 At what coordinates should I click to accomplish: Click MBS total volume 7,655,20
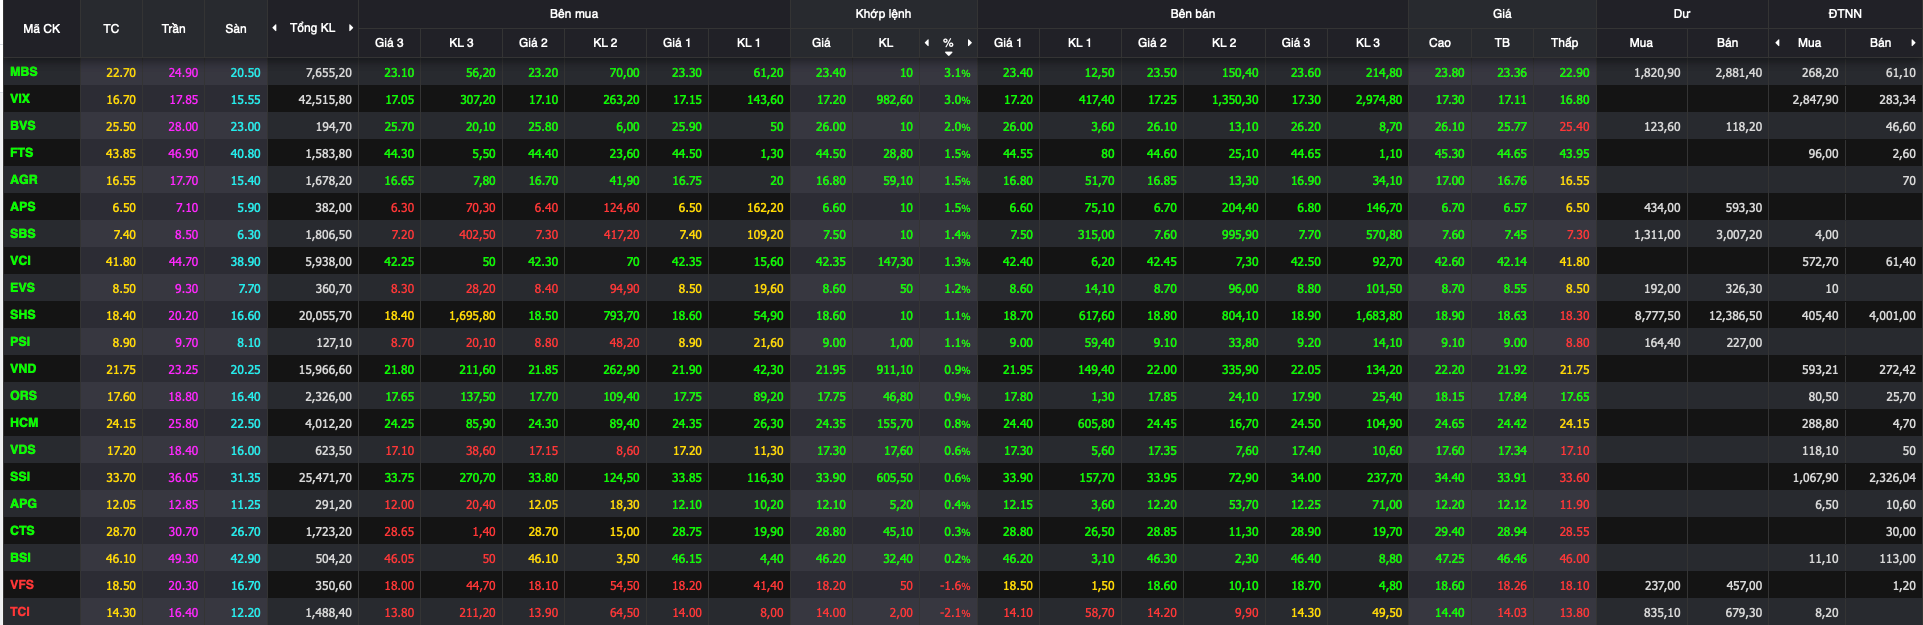click(x=329, y=73)
